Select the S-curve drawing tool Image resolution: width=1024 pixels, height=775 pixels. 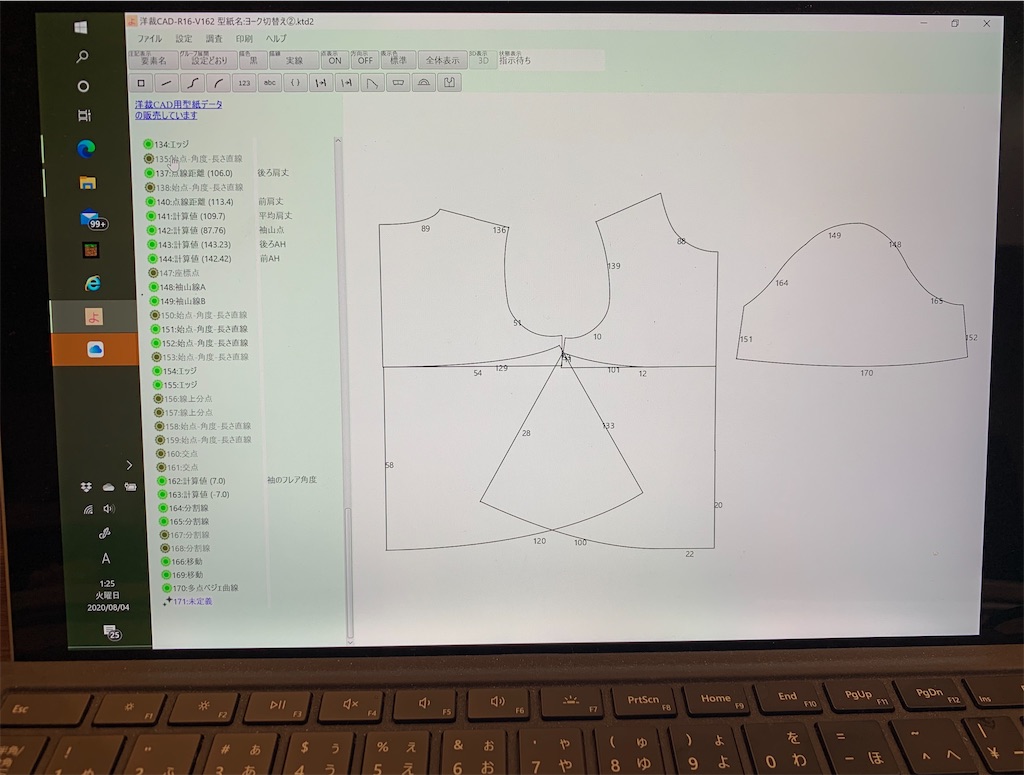click(x=193, y=83)
